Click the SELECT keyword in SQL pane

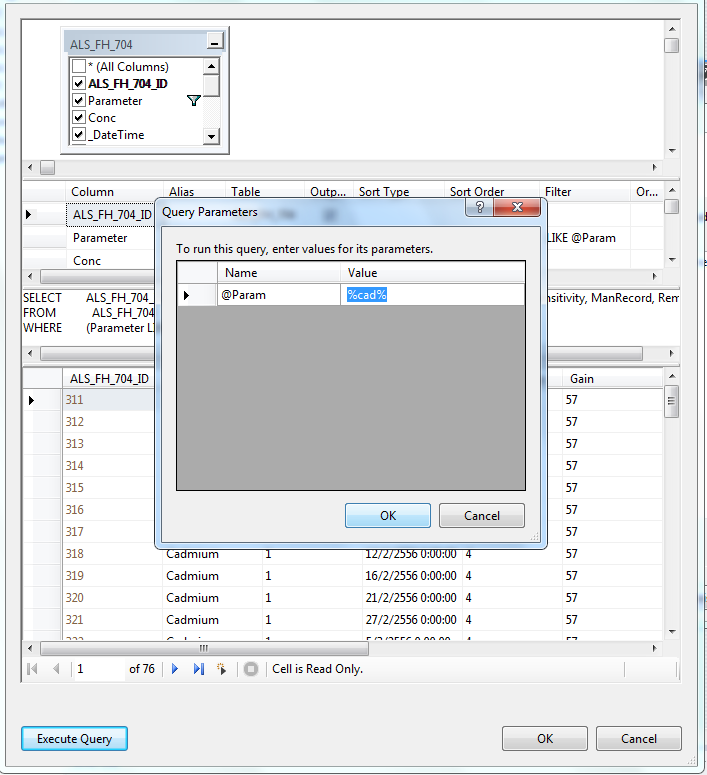click(43, 298)
